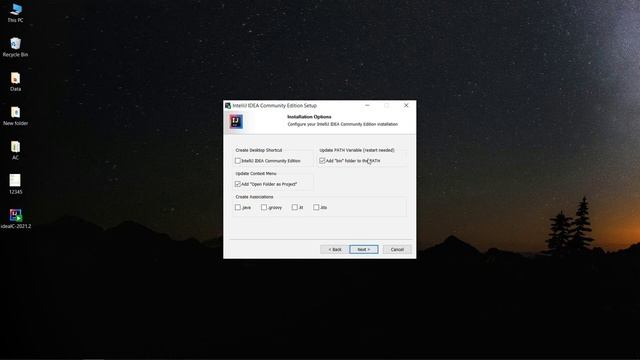The image size is (640, 360).
Task: Proceed with the Next button
Action: [x=364, y=249]
